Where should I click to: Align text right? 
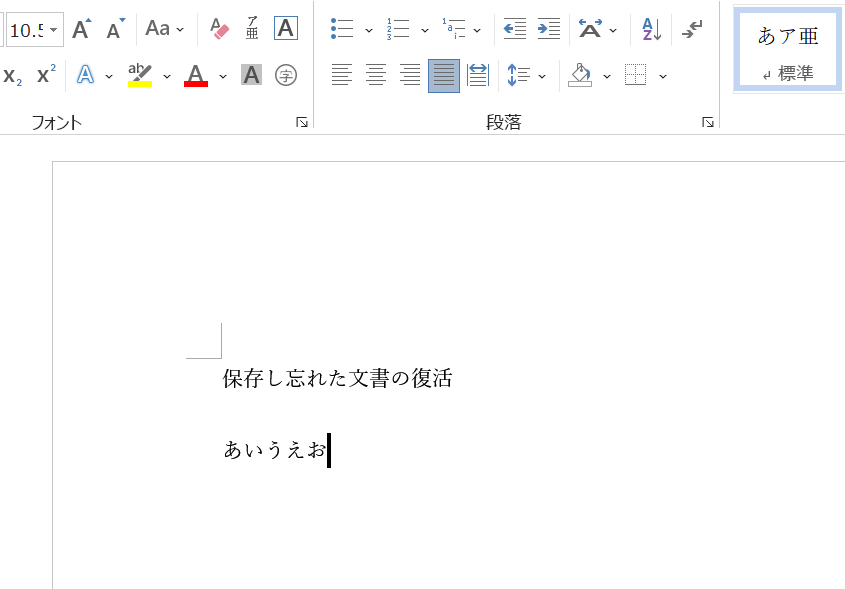point(410,75)
